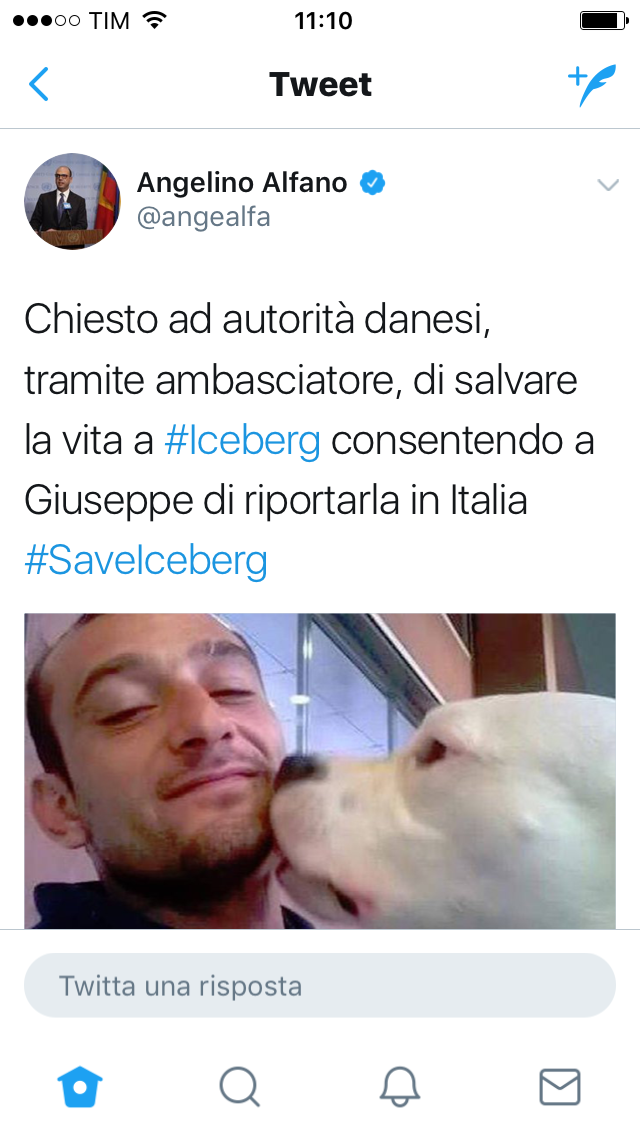Tap the 11:10 clock in status bar
The image size is (640, 1136).
323,20
